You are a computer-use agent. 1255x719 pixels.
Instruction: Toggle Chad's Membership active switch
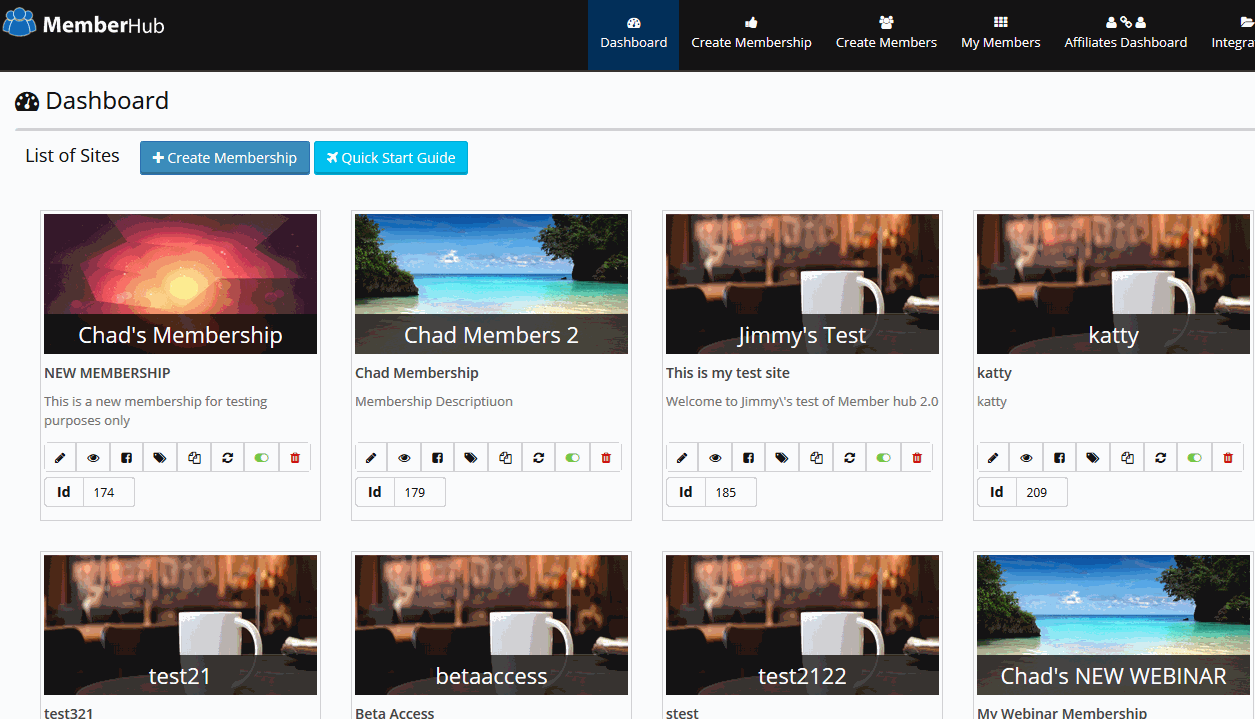click(262, 457)
